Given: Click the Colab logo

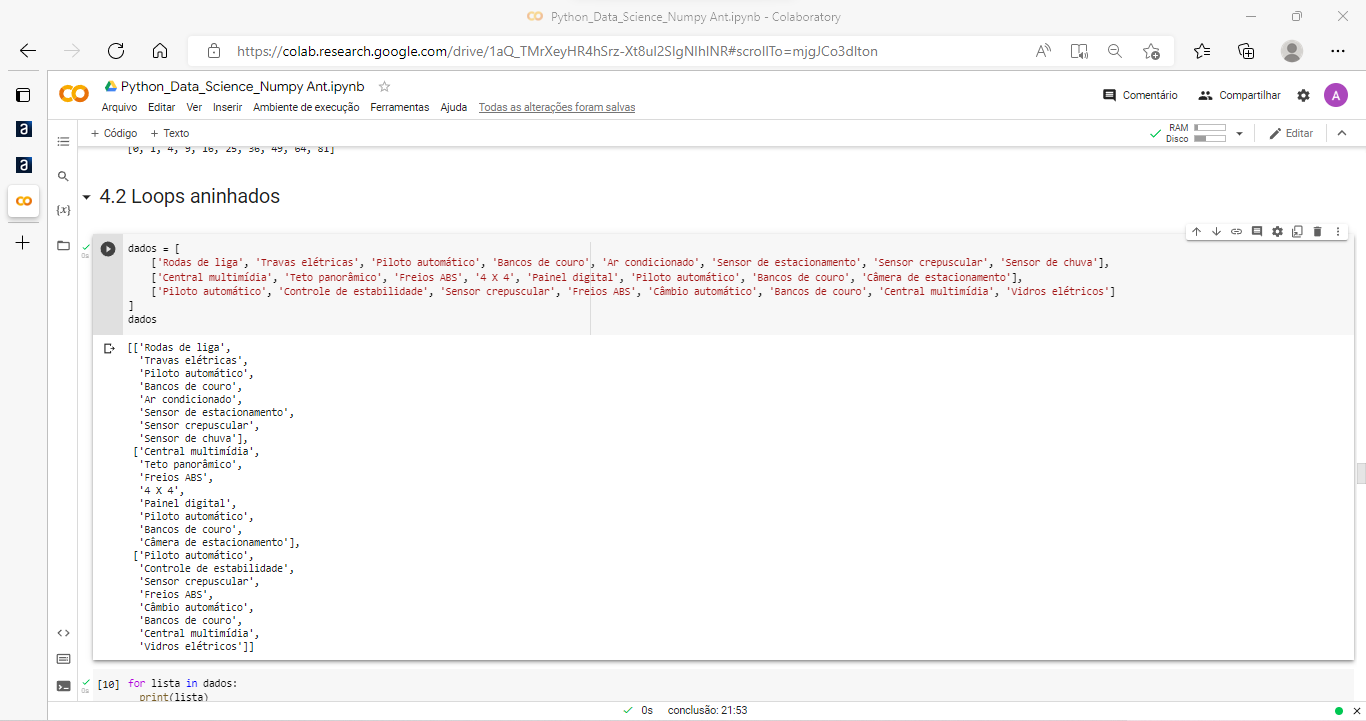Looking at the screenshot, I should click(74, 94).
